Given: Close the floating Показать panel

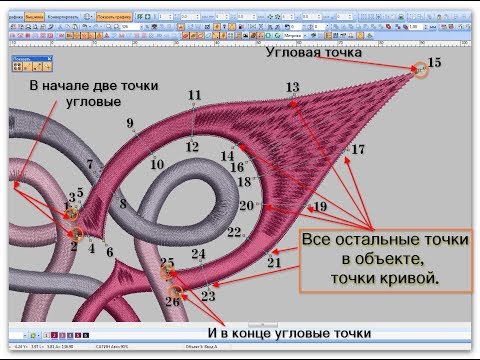Looking at the screenshot, I should (x=49, y=59).
